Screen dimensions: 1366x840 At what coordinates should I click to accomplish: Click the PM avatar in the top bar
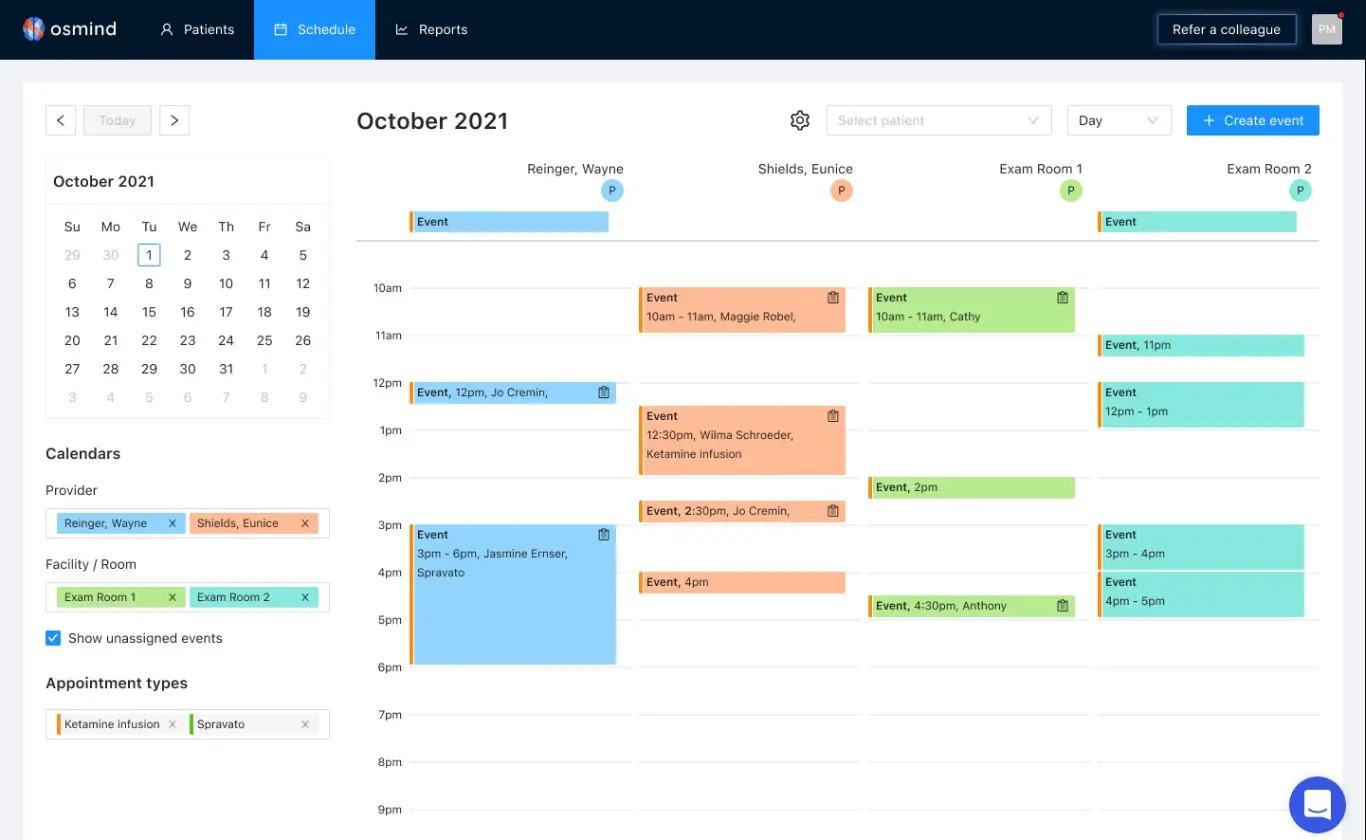click(x=1326, y=29)
